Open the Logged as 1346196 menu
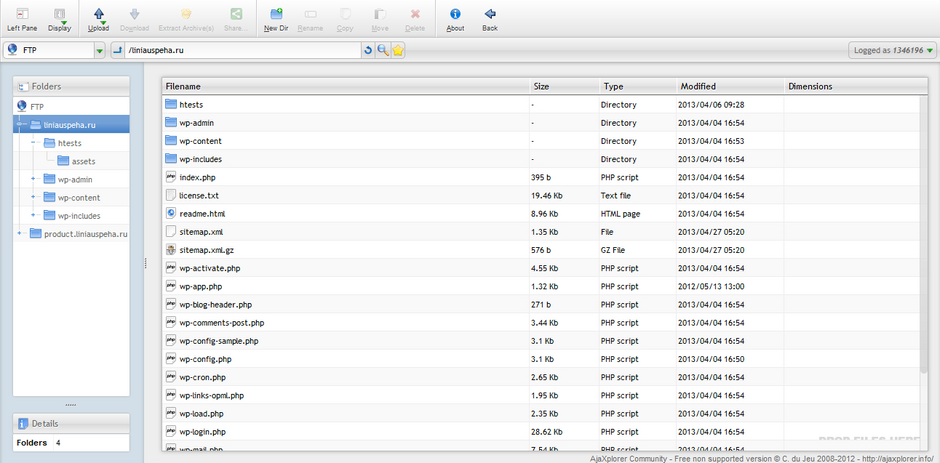 click(893, 51)
